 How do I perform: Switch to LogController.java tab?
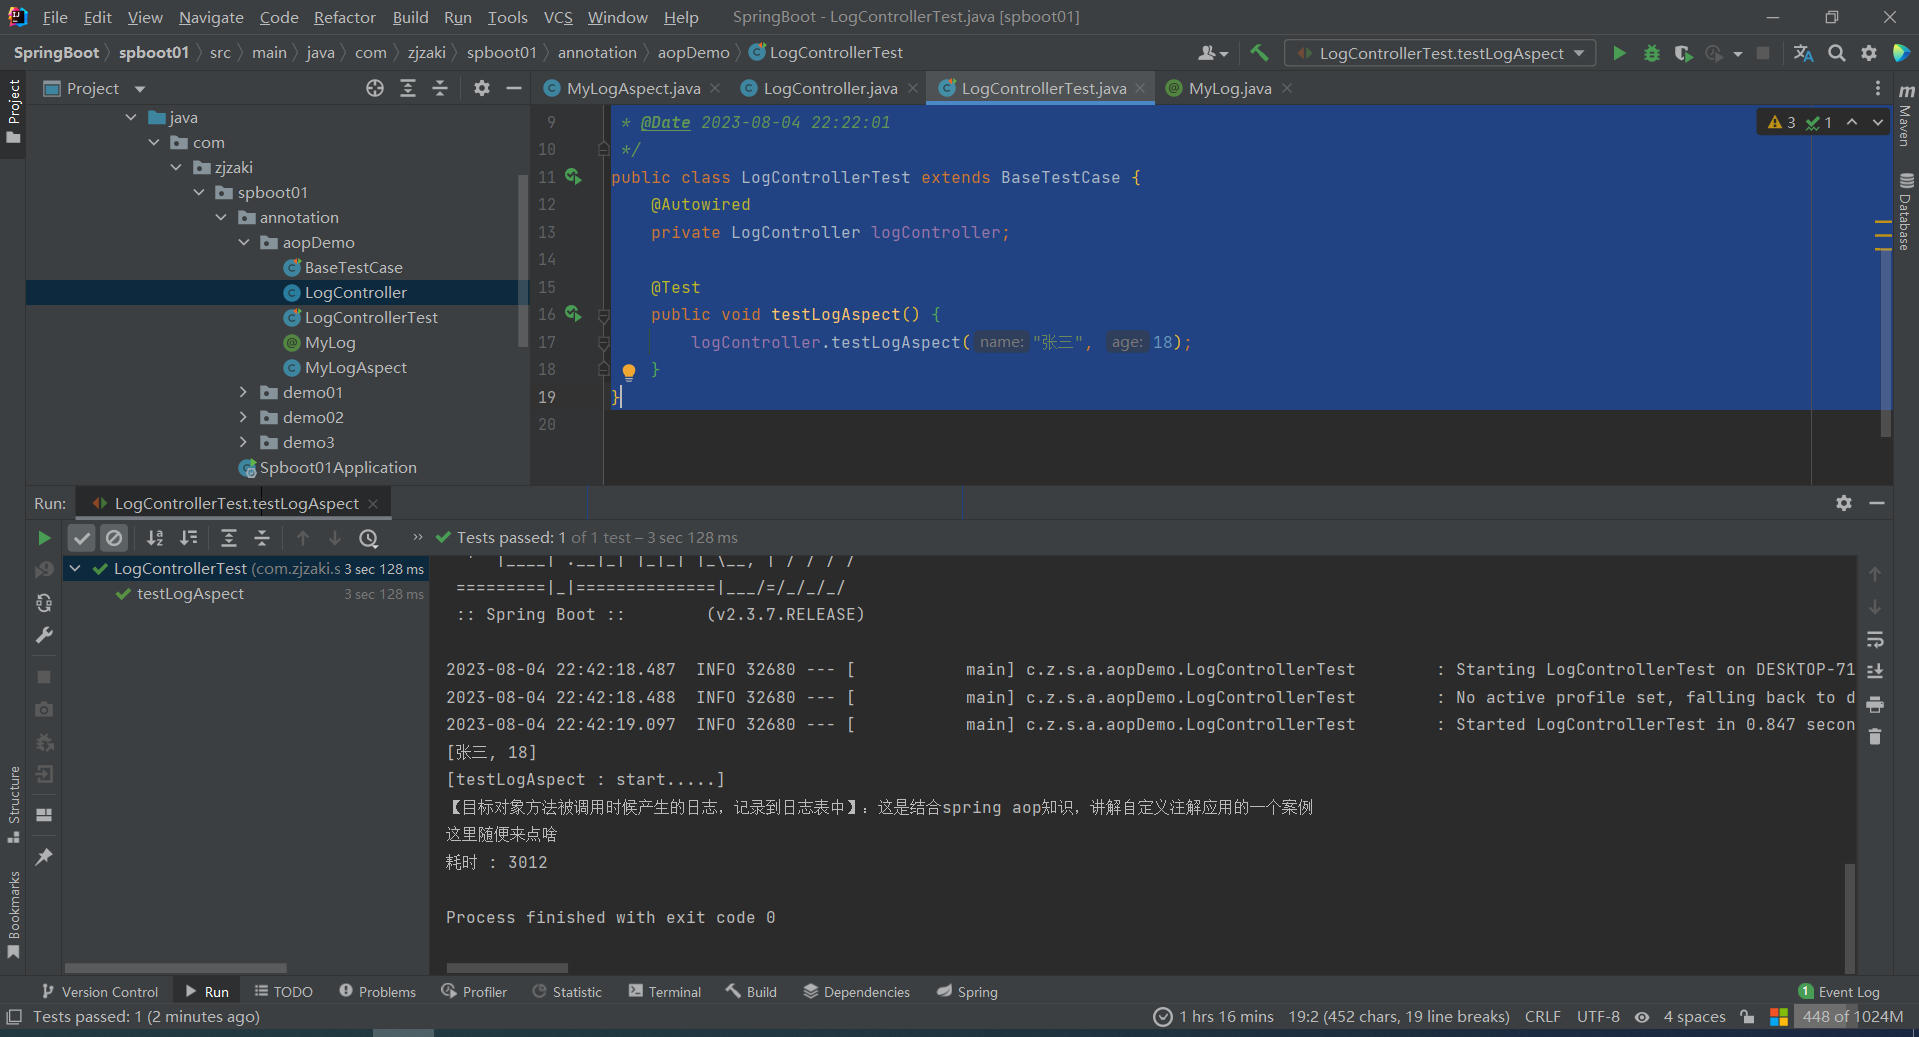click(x=829, y=88)
